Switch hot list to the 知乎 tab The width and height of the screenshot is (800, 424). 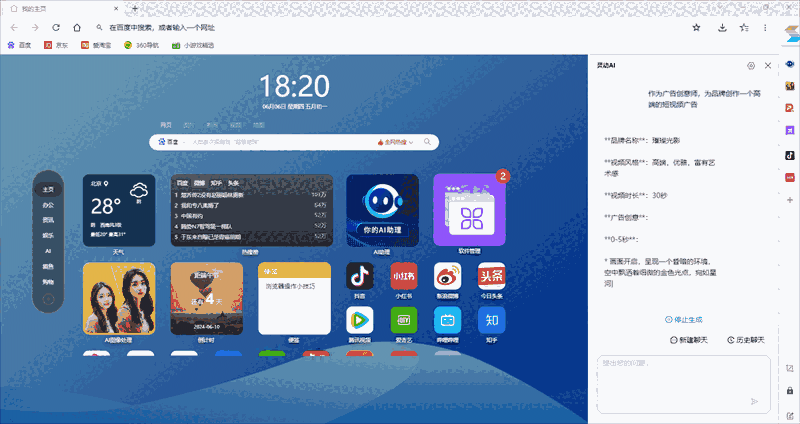(x=216, y=183)
